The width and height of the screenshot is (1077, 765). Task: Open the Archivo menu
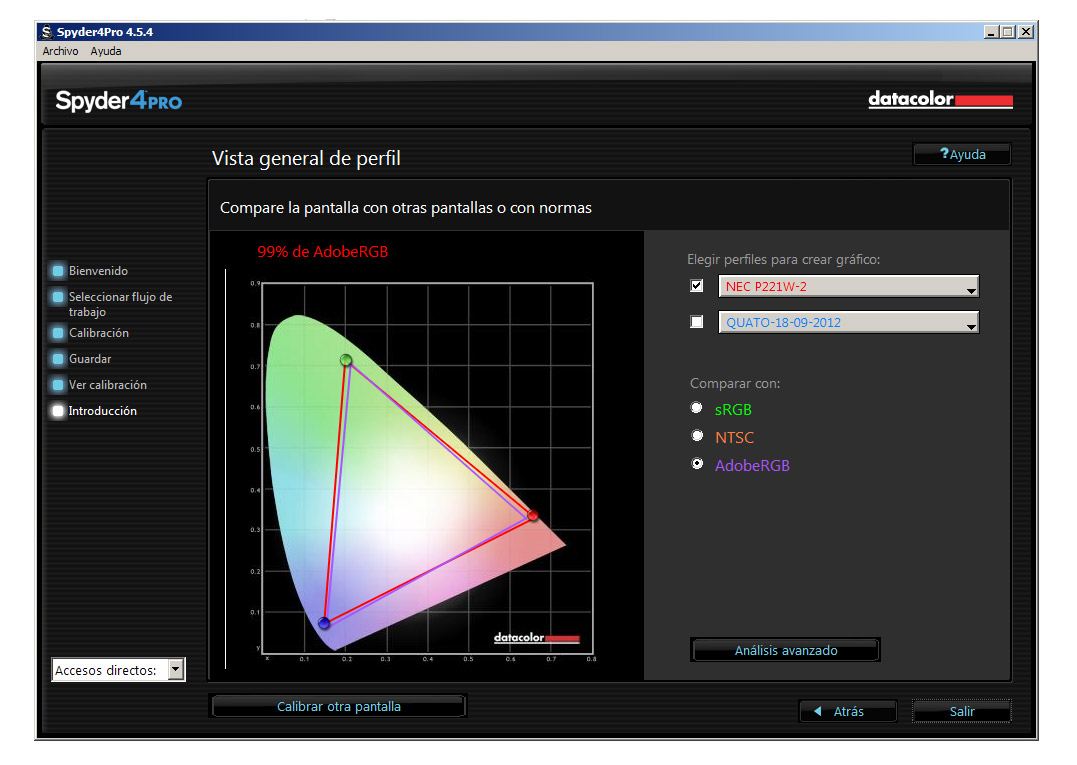coord(60,51)
